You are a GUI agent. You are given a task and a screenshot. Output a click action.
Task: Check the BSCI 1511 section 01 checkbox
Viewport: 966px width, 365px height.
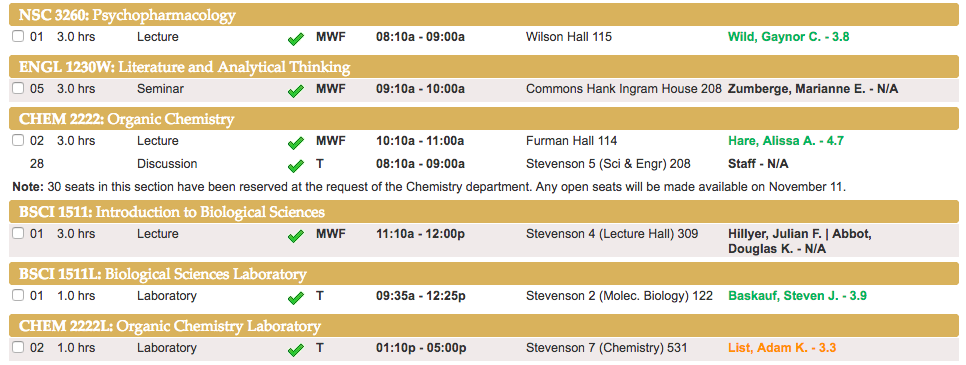18,233
